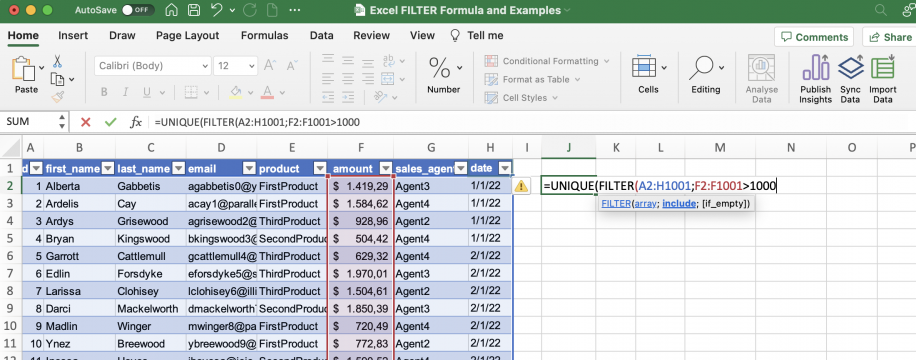The height and width of the screenshot is (360, 916).
Task: Click the Copy icon
Action: (x=57, y=79)
